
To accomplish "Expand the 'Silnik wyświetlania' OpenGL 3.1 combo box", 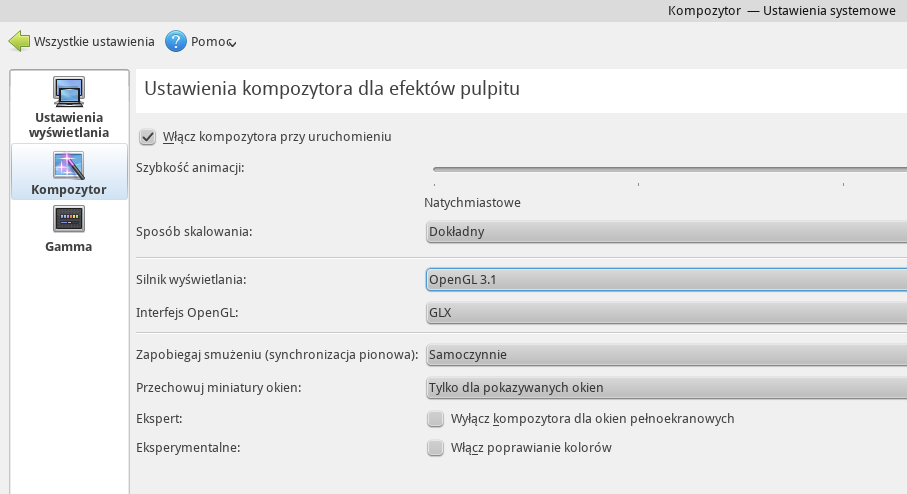I will click(x=665, y=279).
